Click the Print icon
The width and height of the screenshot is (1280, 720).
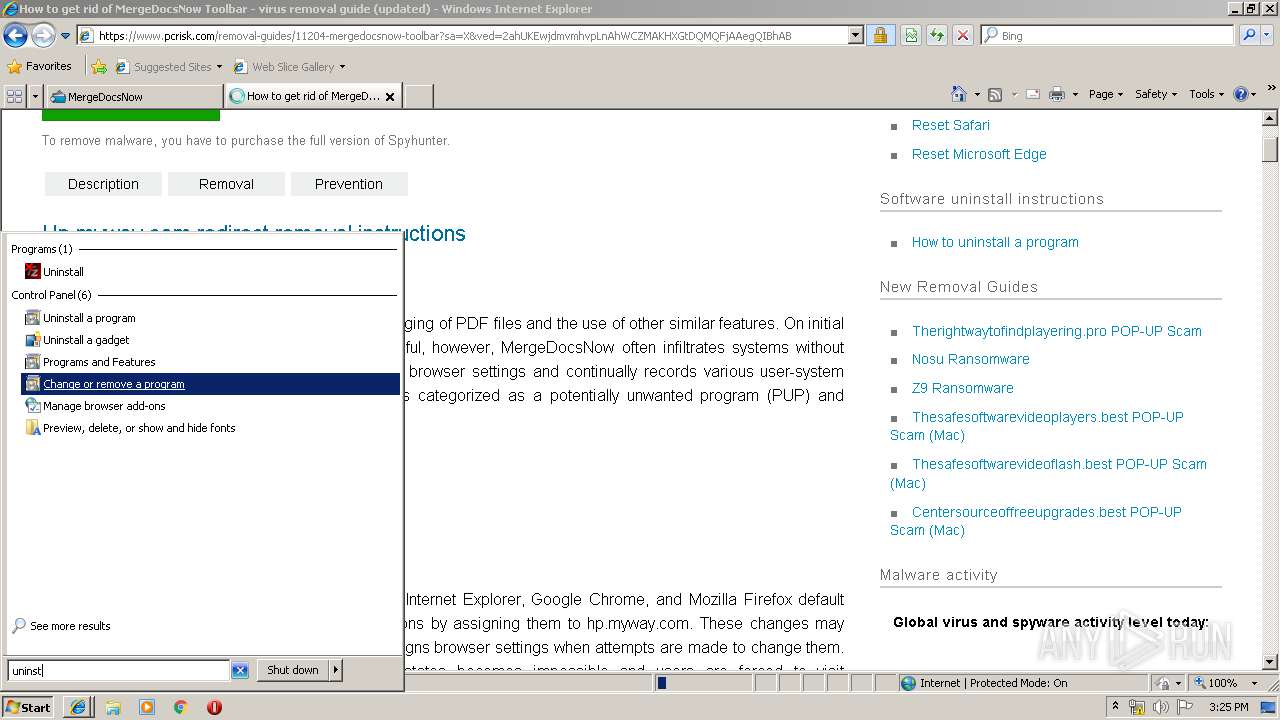click(x=1057, y=94)
